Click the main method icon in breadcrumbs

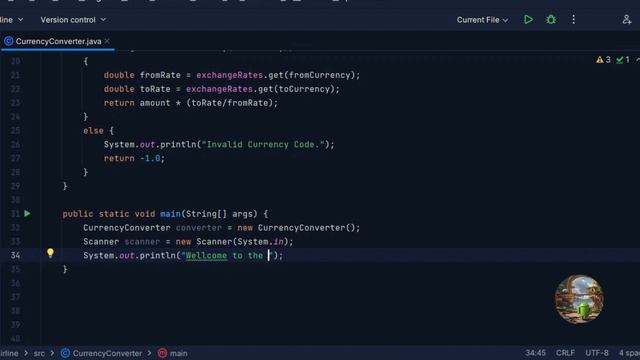pos(162,353)
